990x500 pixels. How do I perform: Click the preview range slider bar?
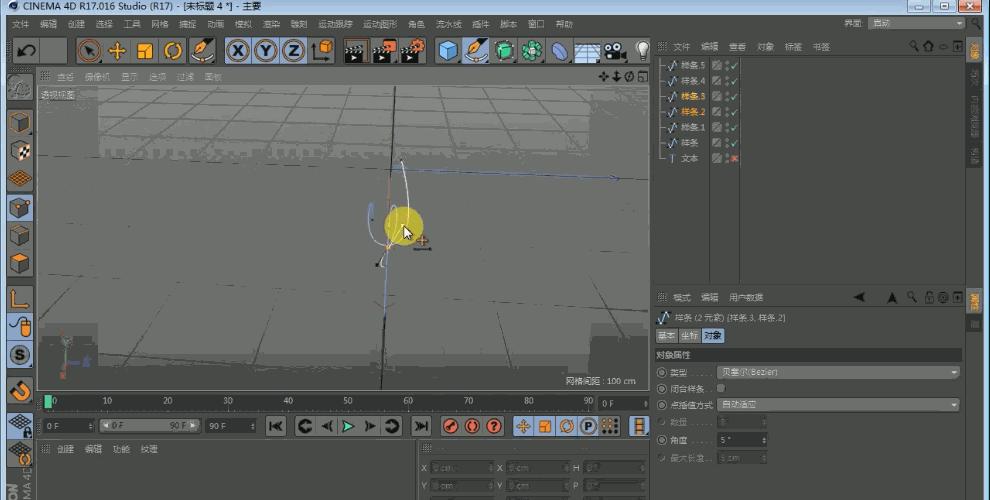pos(150,426)
